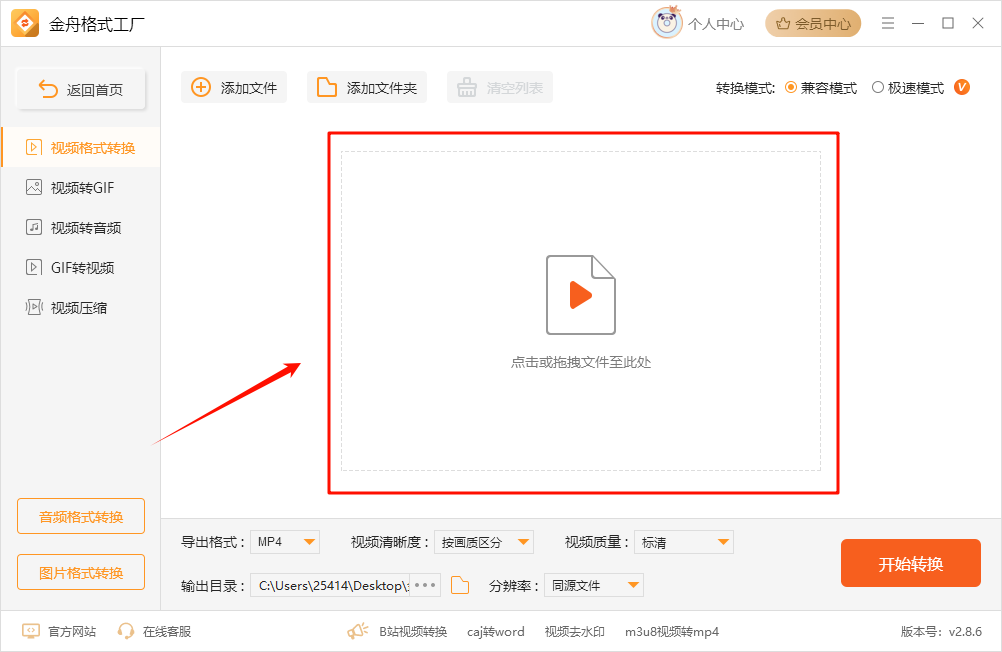Minimize the 金舟格式工厂 window

918,24
